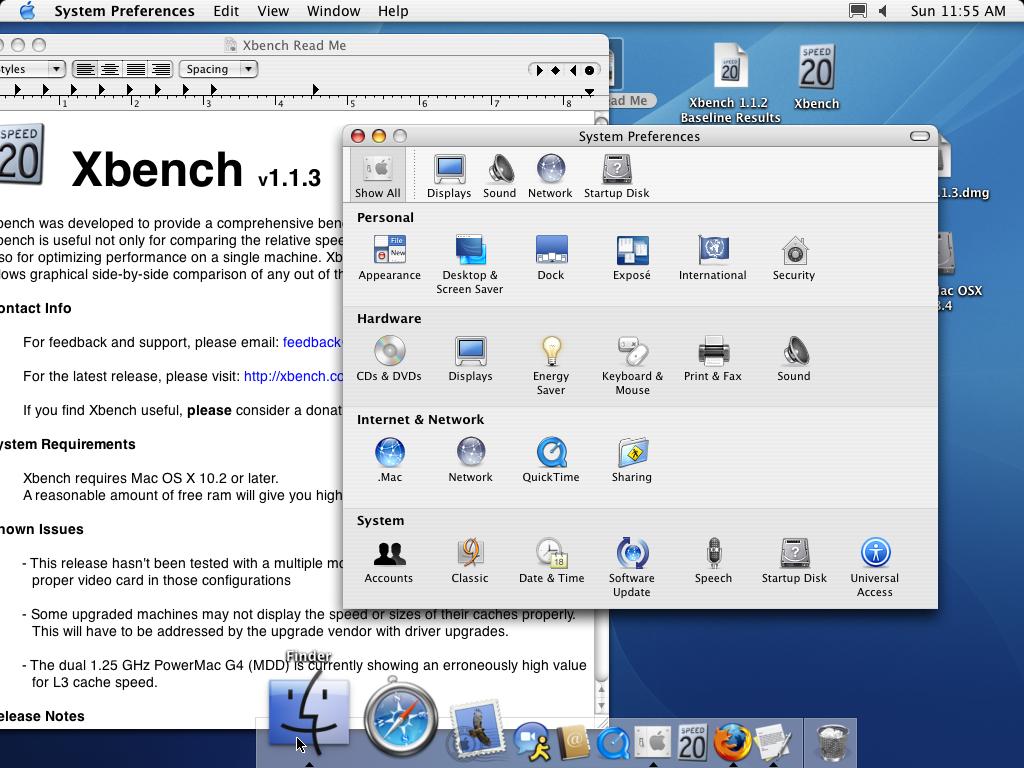Click the scroll up arrow in Read Me window
Image resolution: width=1024 pixels, height=768 pixels.
pyautogui.click(x=601, y=690)
